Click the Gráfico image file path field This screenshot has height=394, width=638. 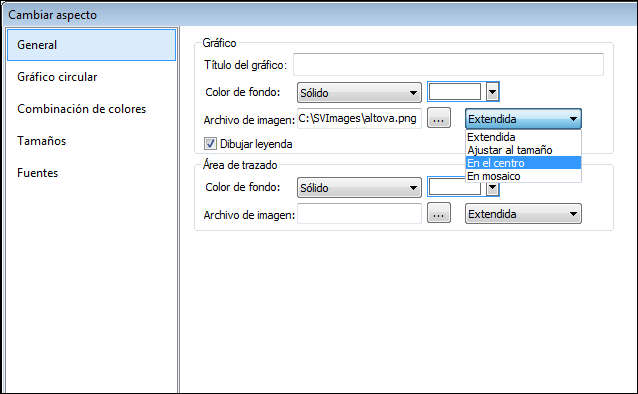point(359,118)
